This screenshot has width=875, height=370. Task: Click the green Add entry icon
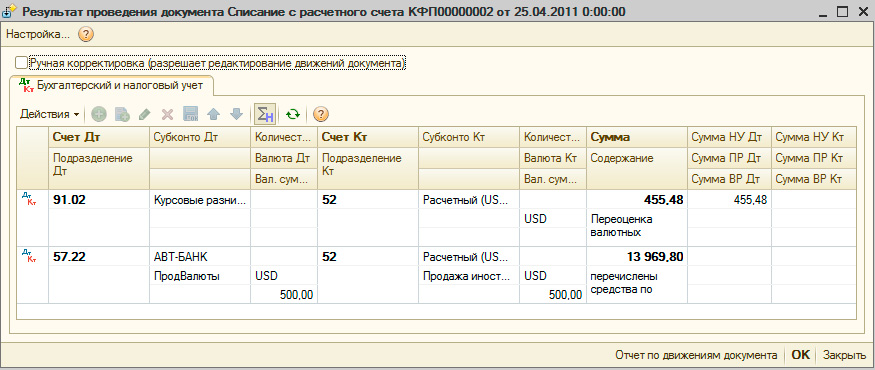(x=99, y=114)
